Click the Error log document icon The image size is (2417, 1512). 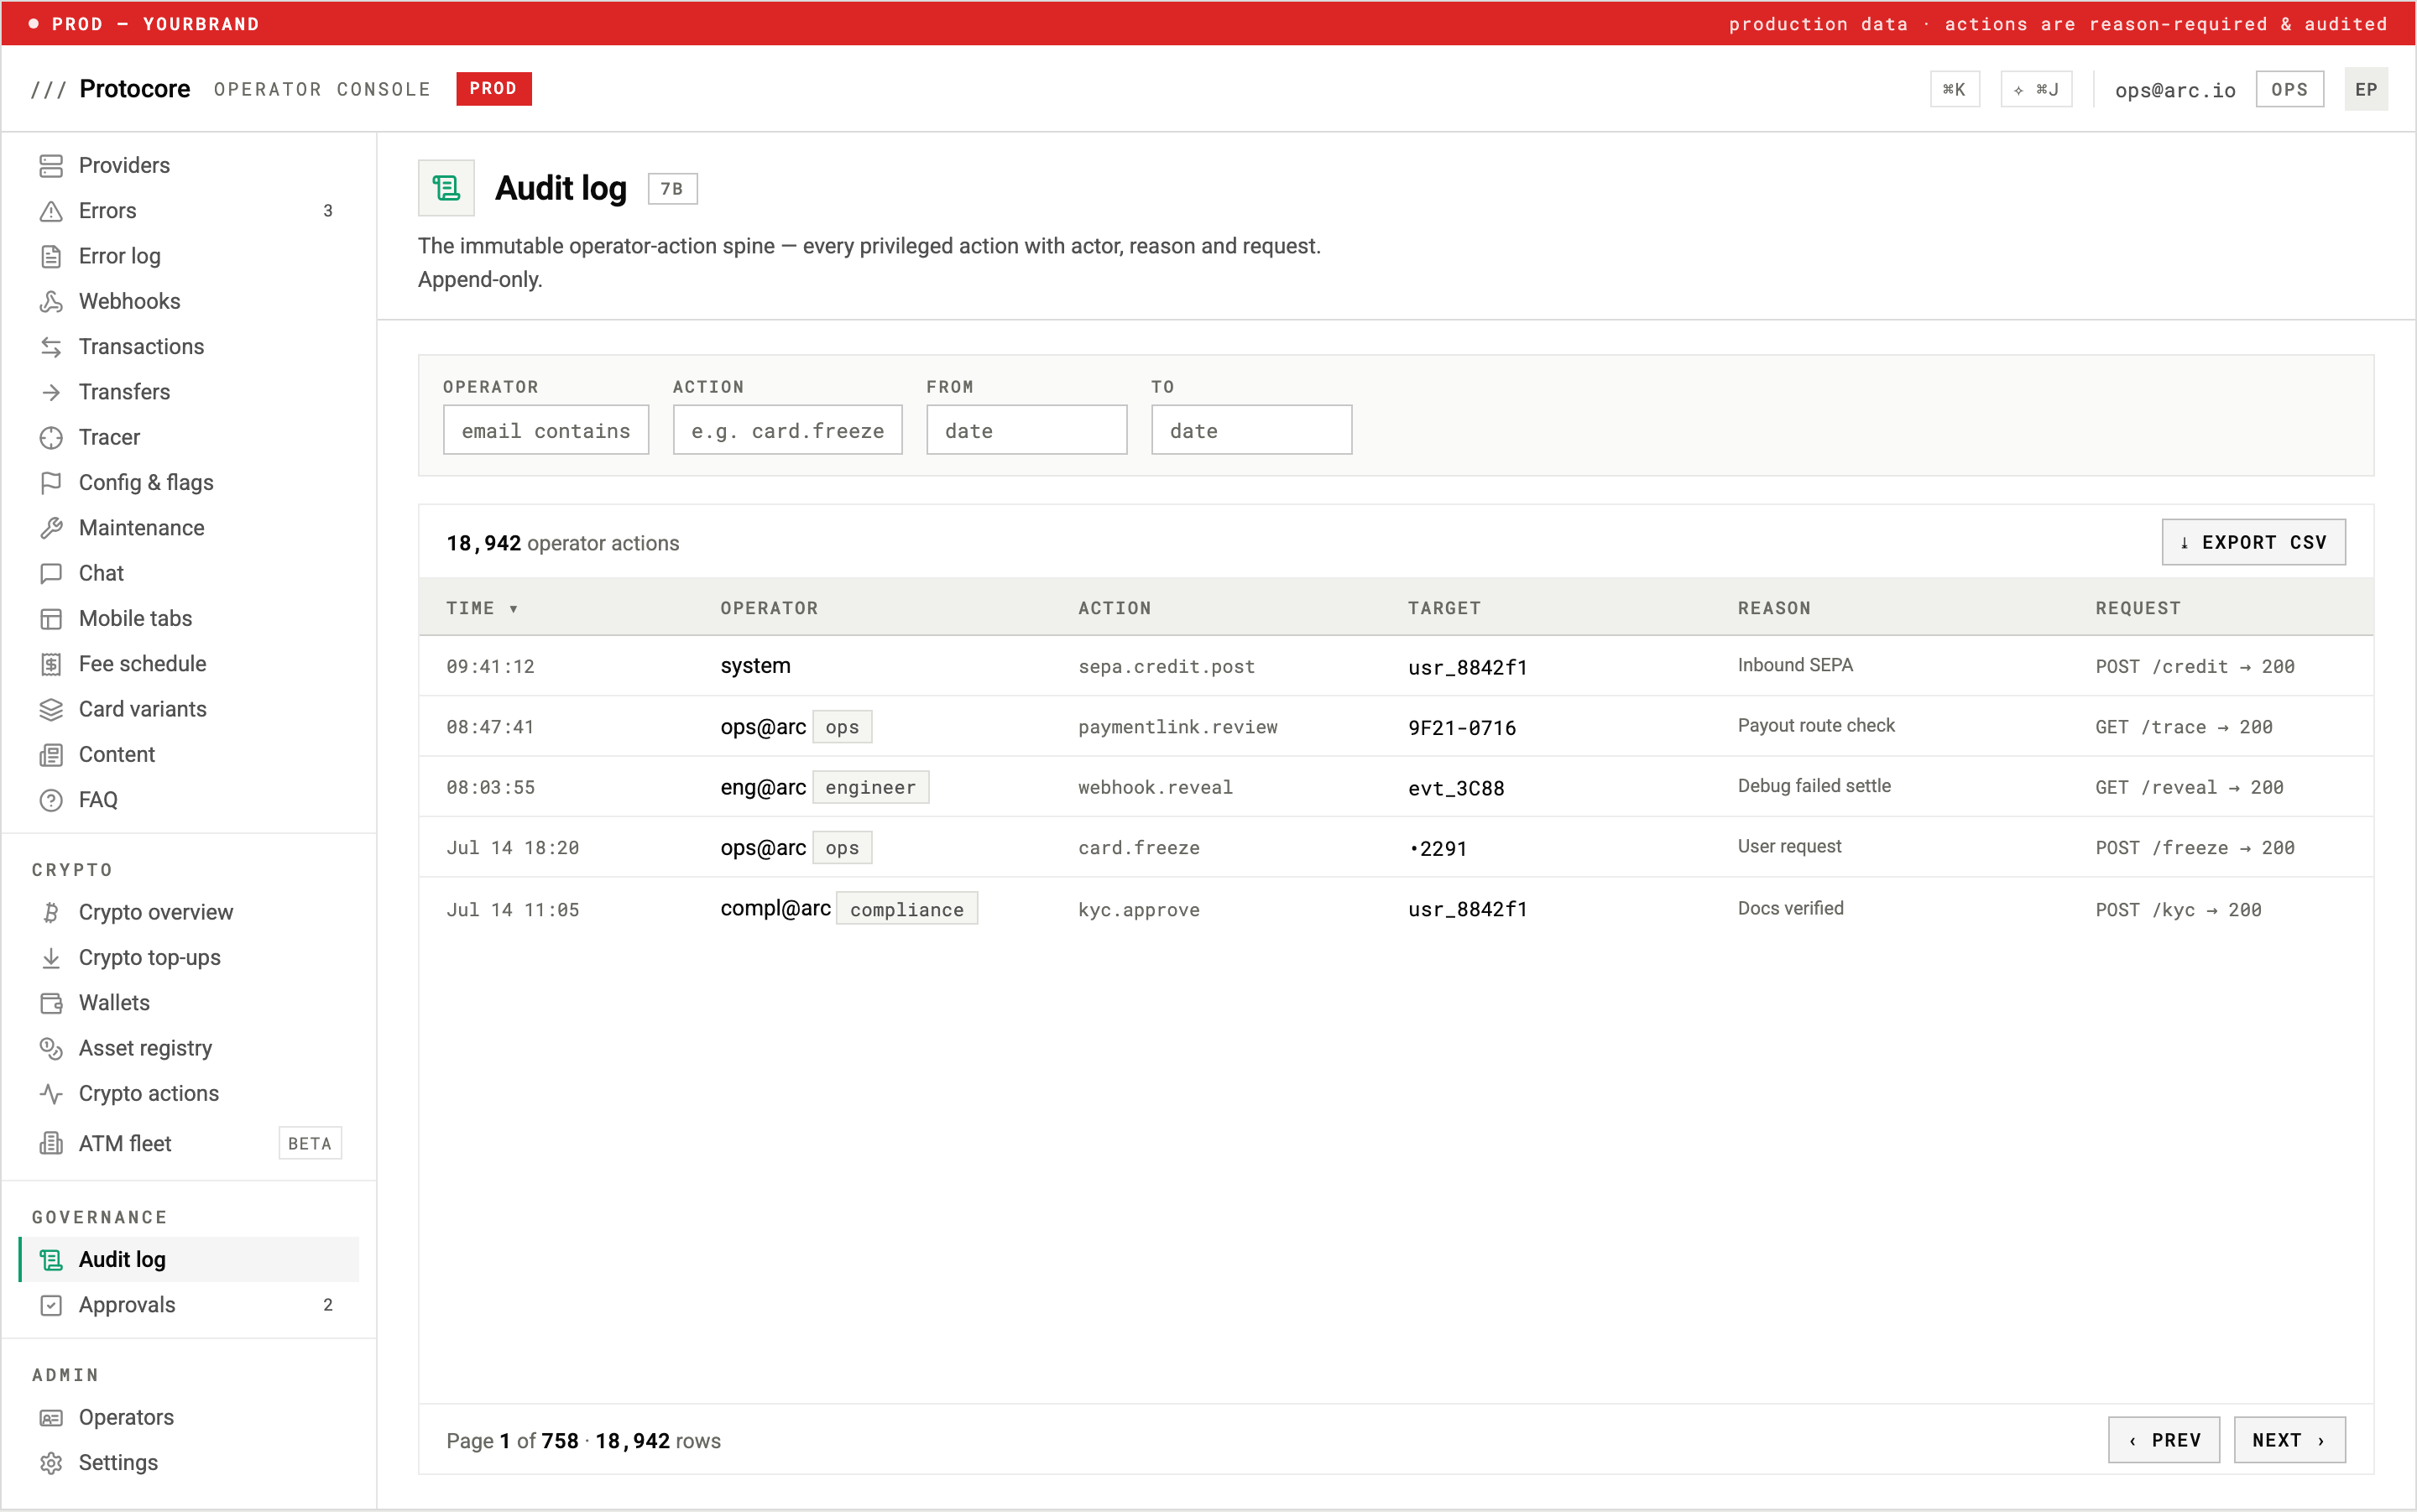click(51, 256)
